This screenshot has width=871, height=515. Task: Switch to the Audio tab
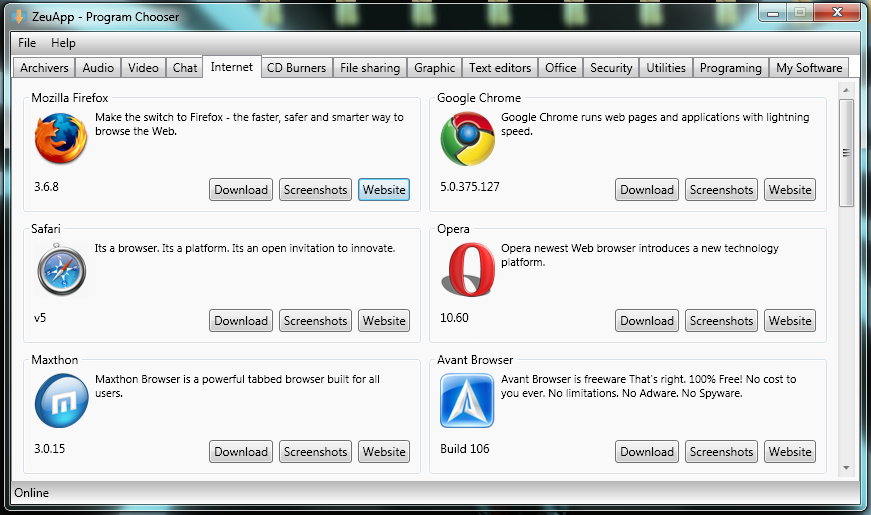coord(98,68)
